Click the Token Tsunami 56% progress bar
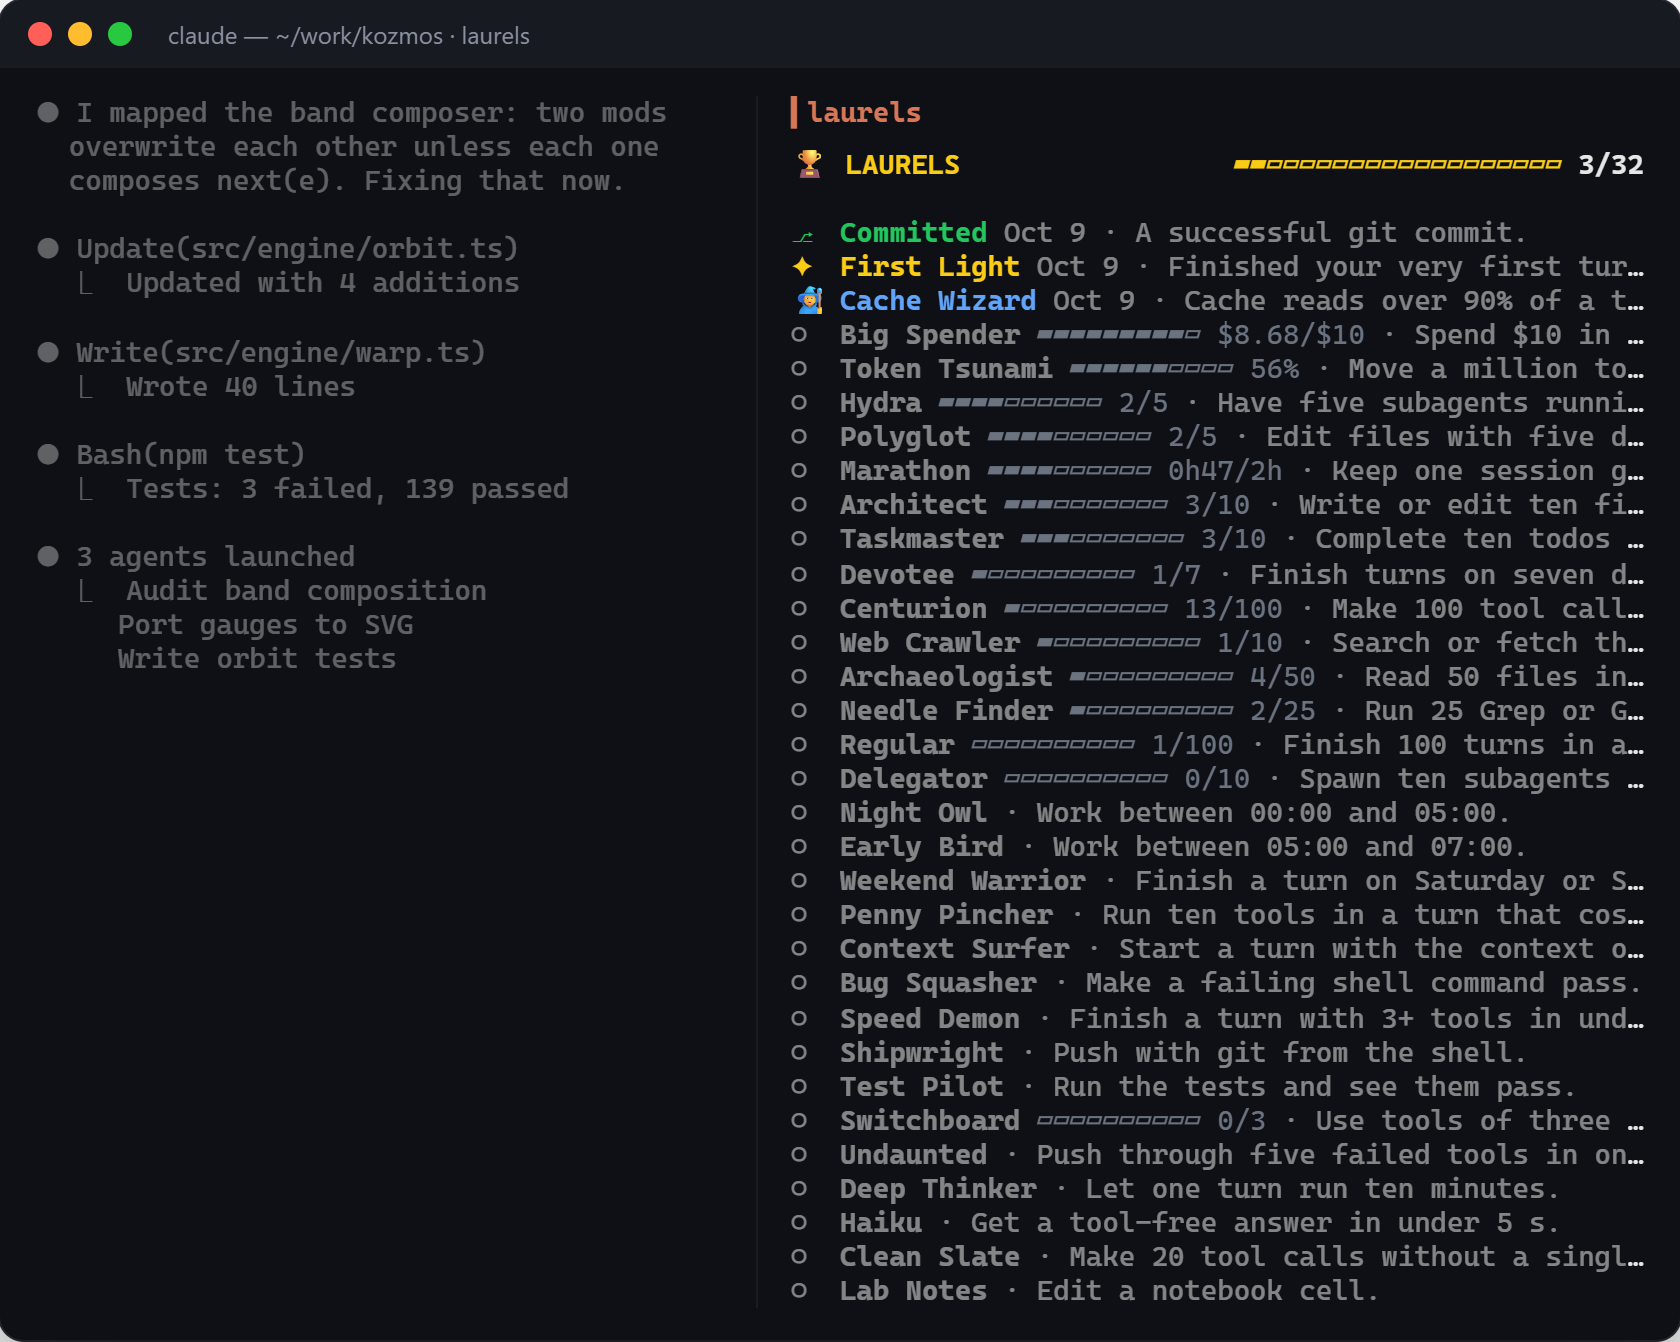The image size is (1680, 1342). 1151,369
